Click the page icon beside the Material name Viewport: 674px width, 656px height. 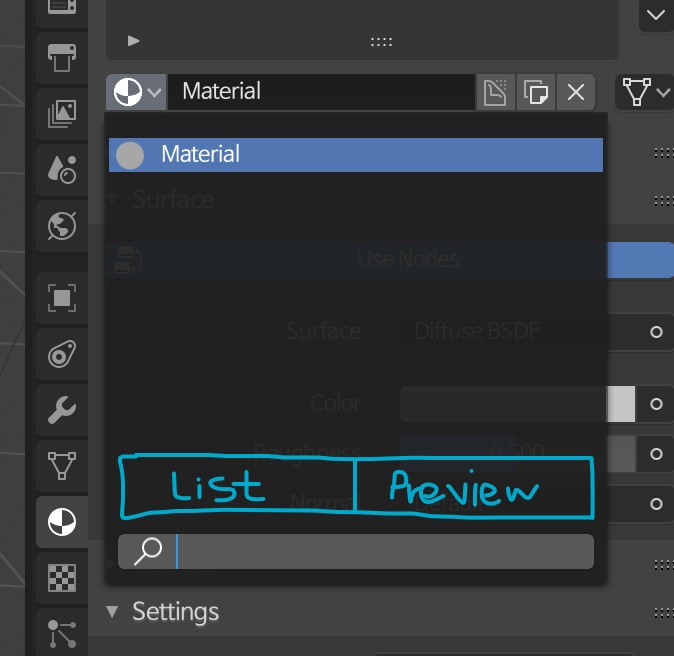(x=495, y=92)
